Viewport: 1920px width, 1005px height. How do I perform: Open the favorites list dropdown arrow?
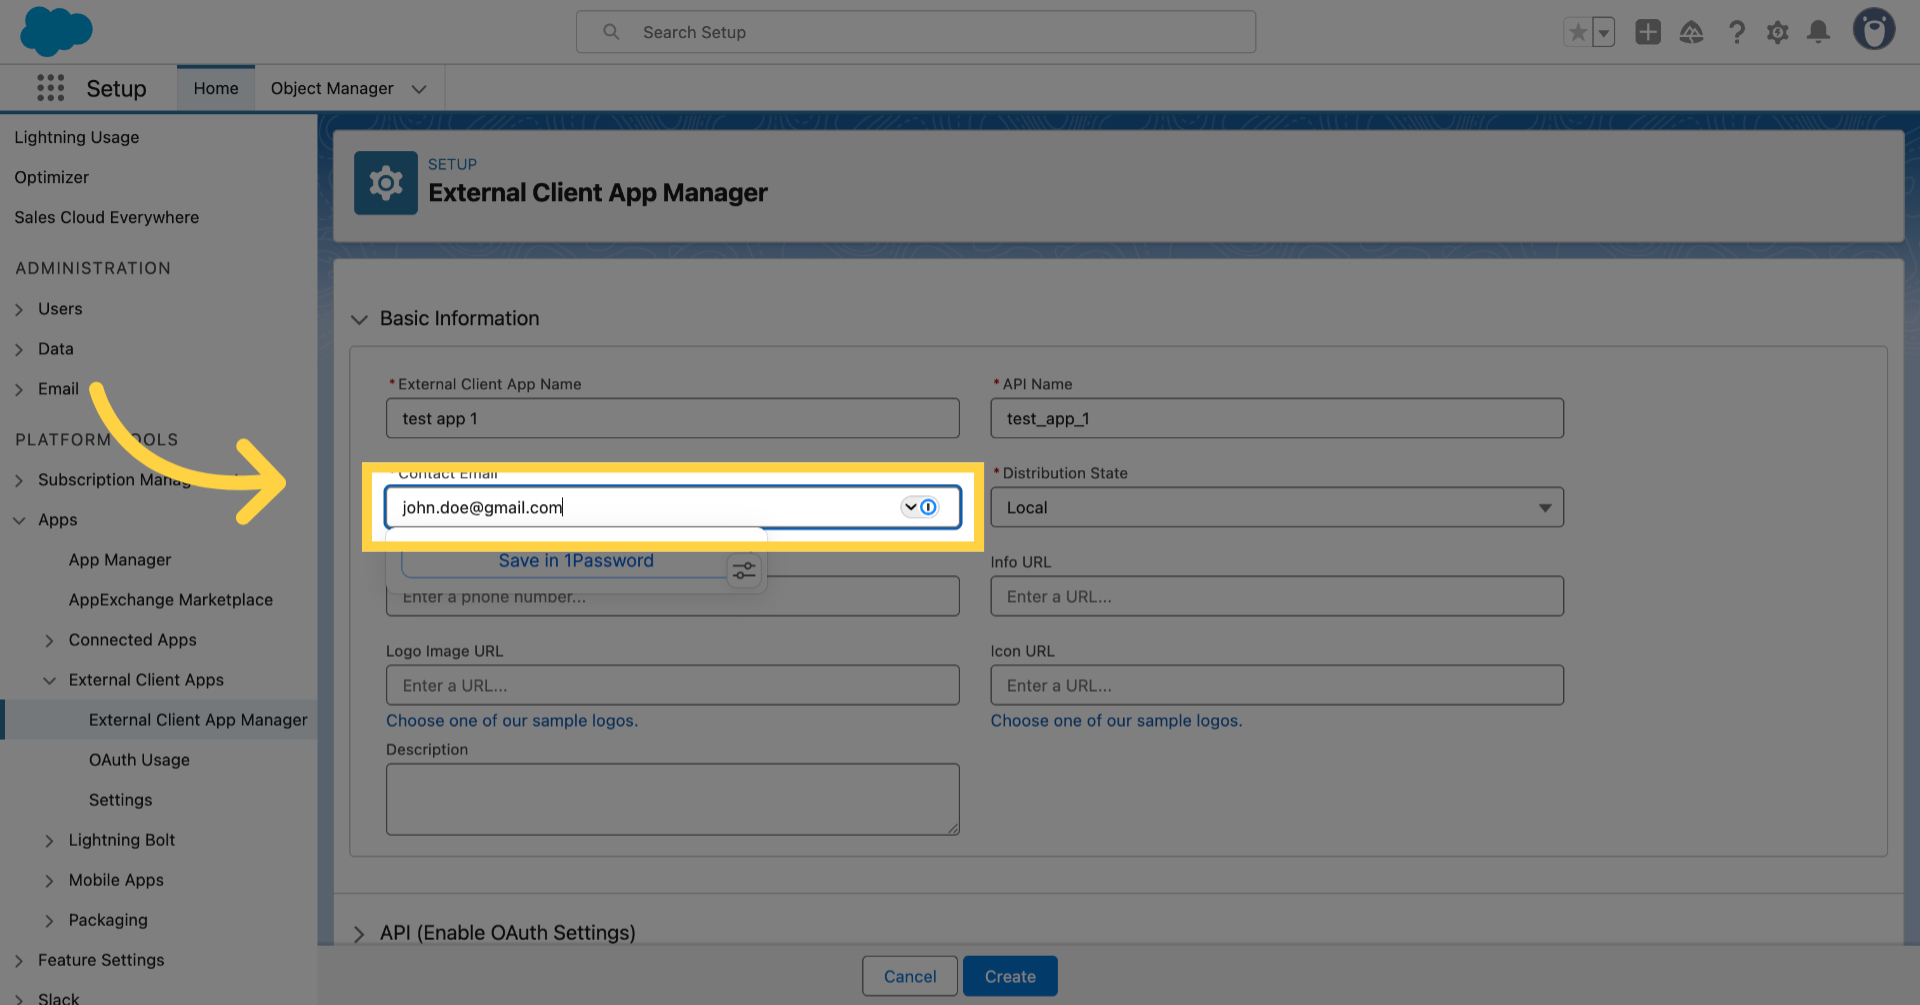(x=1605, y=32)
